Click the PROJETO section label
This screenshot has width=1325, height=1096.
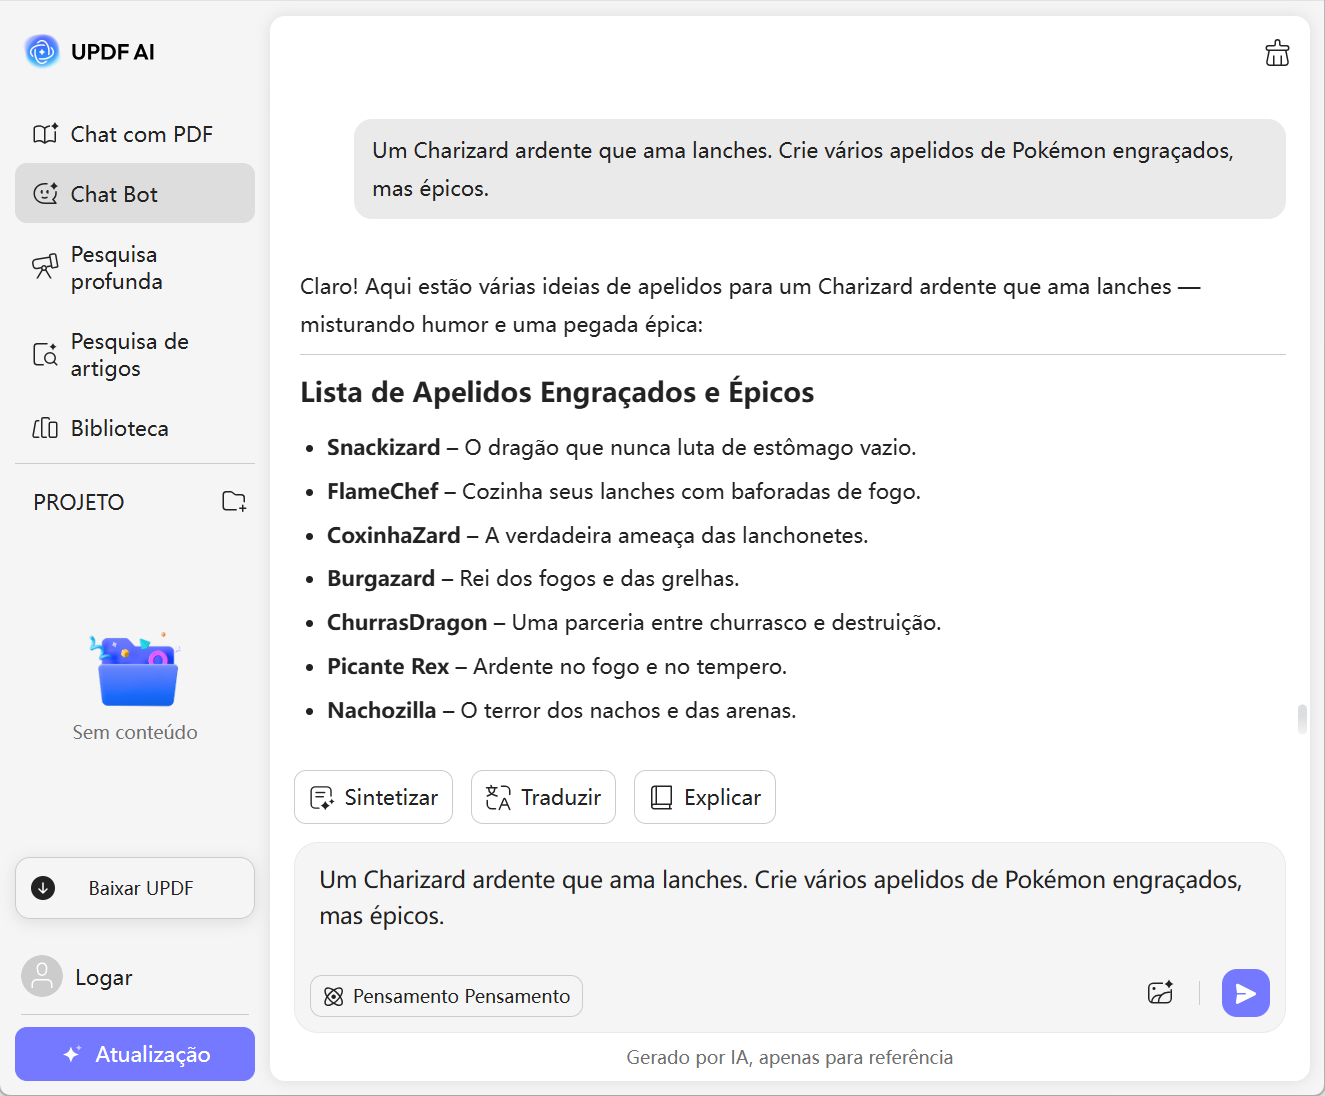pyautogui.click(x=79, y=502)
